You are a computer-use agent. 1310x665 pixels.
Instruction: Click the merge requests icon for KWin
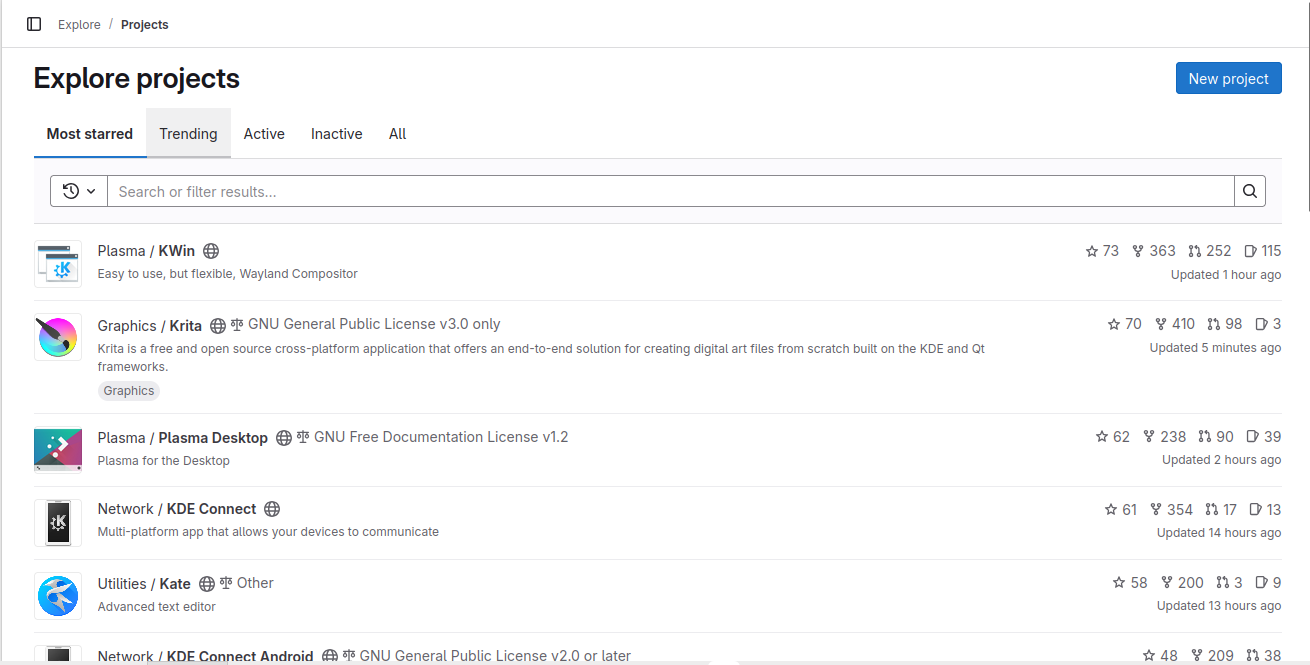1196,250
